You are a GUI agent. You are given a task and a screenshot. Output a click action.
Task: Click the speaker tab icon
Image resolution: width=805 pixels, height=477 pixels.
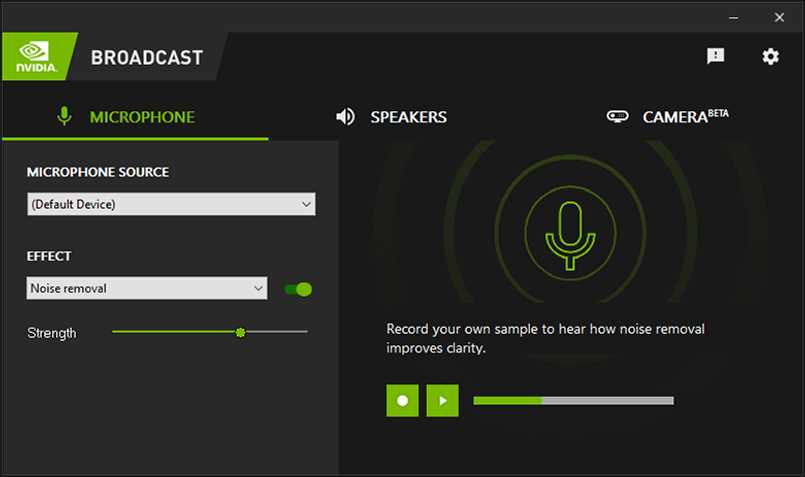coord(345,117)
